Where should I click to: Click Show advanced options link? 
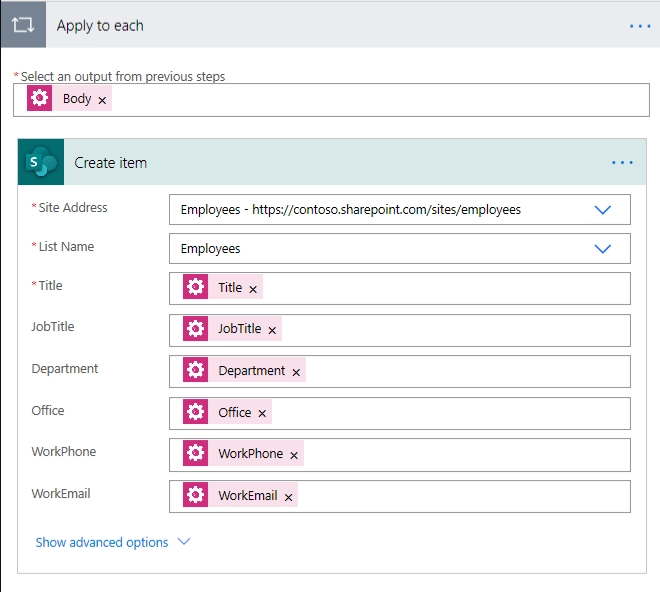click(102, 542)
